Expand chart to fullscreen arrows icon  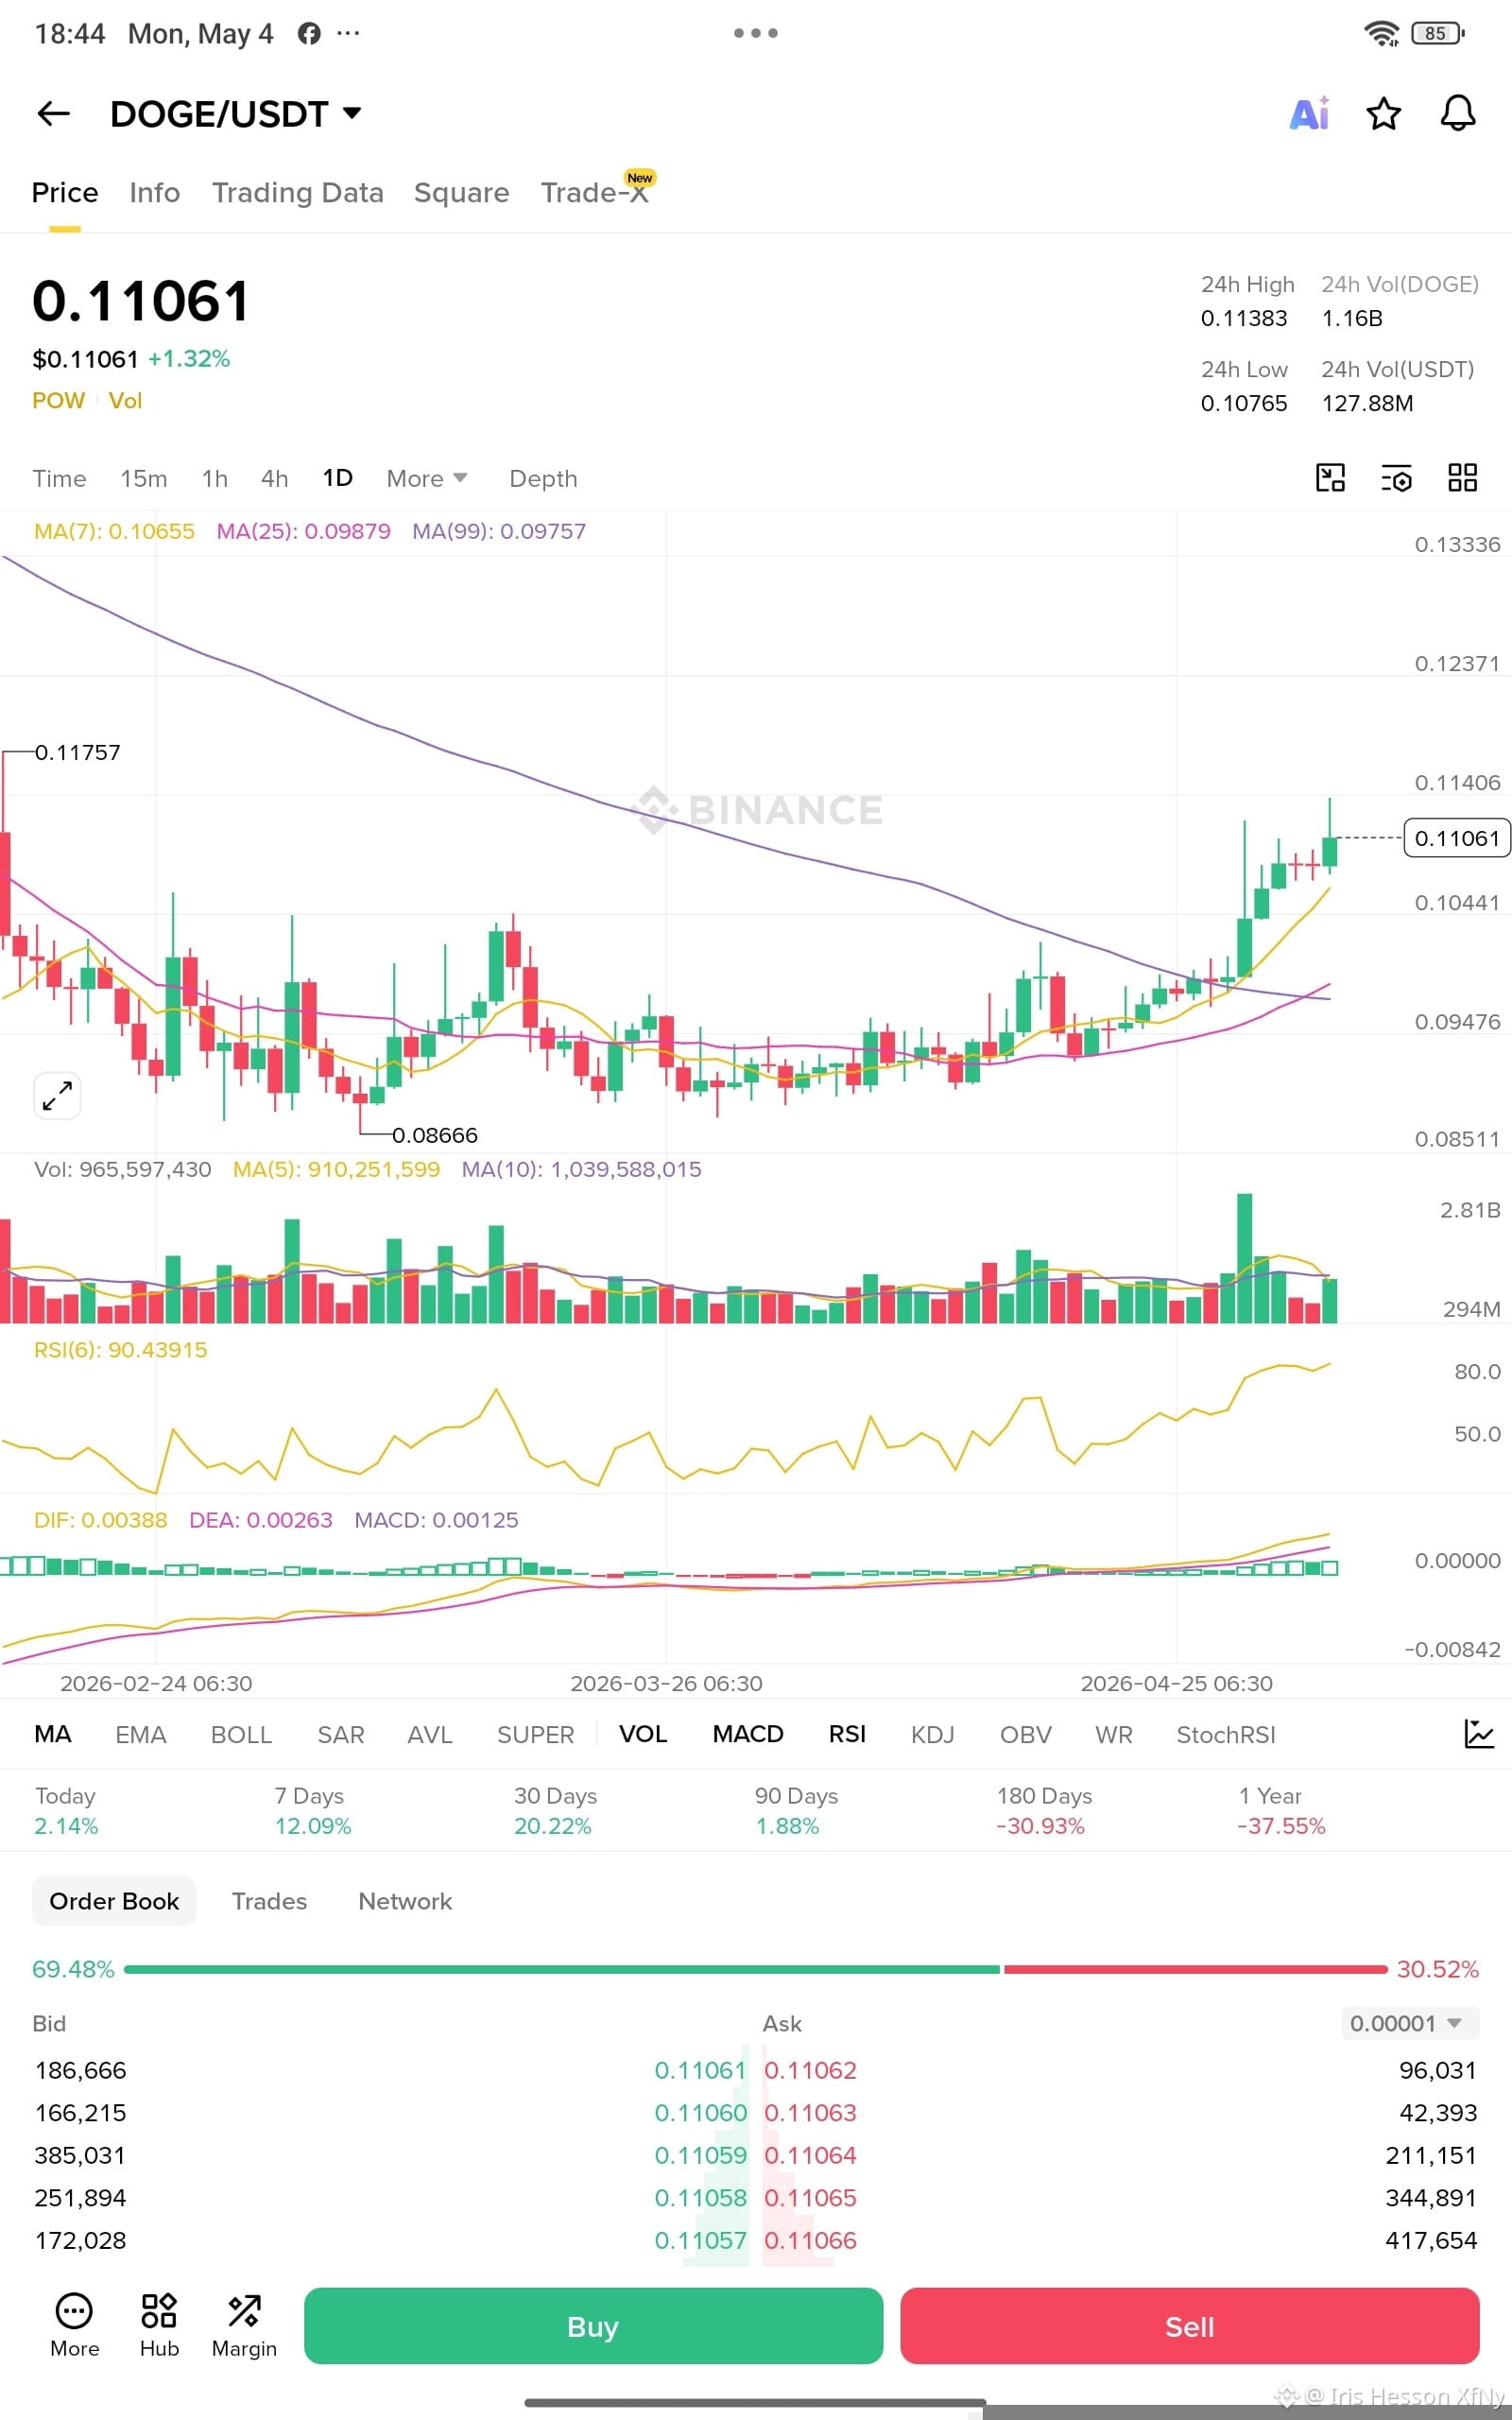(x=57, y=1096)
